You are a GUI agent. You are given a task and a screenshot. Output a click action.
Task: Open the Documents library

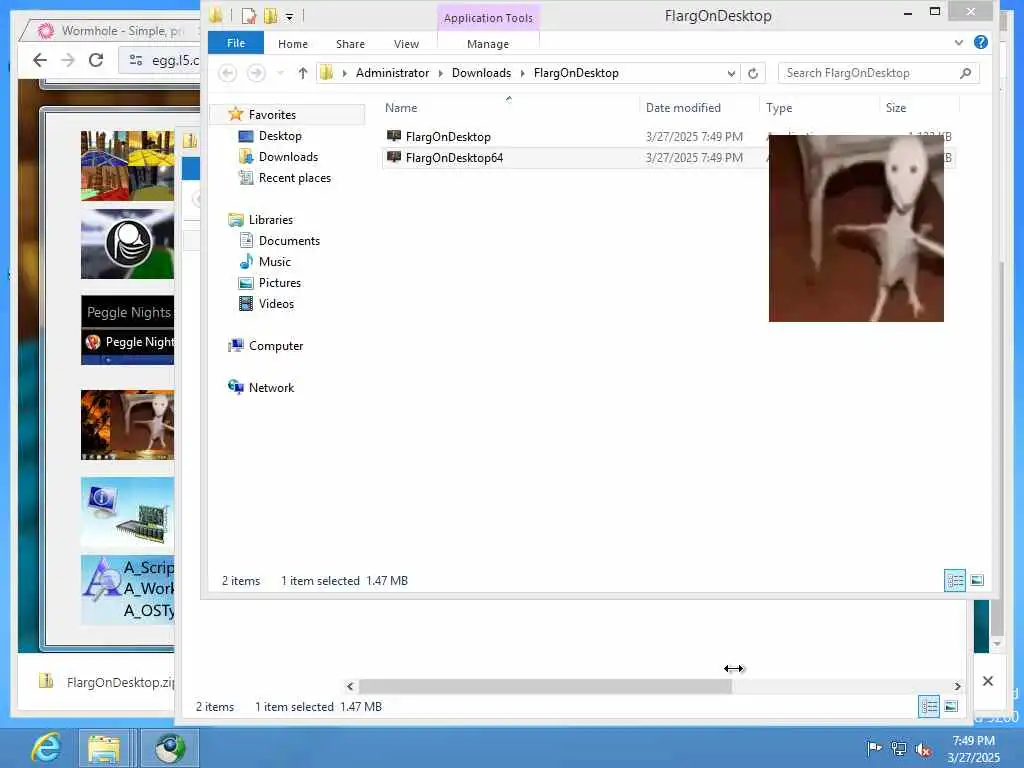(x=289, y=241)
